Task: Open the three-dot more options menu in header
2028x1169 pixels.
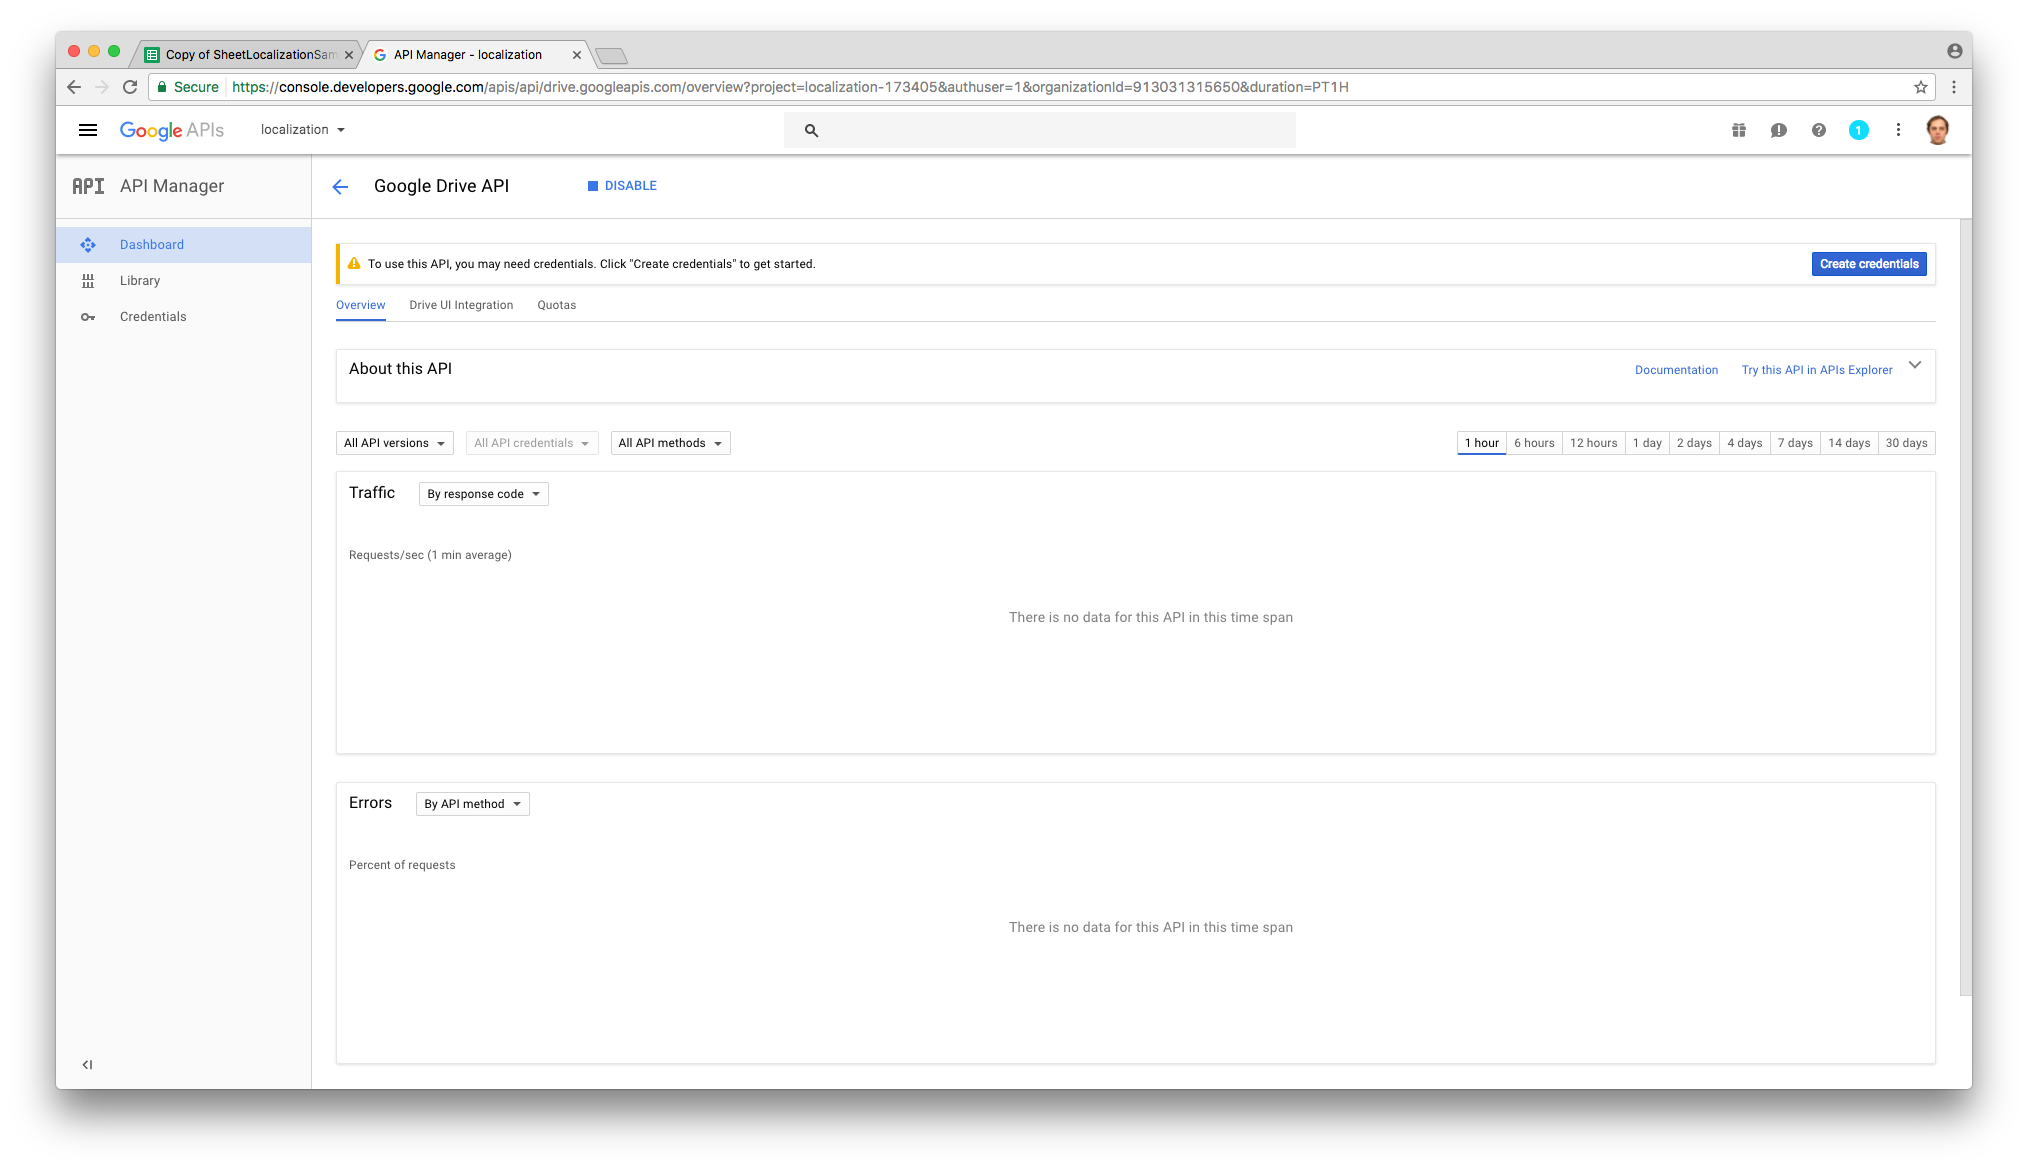Action: coord(1898,130)
